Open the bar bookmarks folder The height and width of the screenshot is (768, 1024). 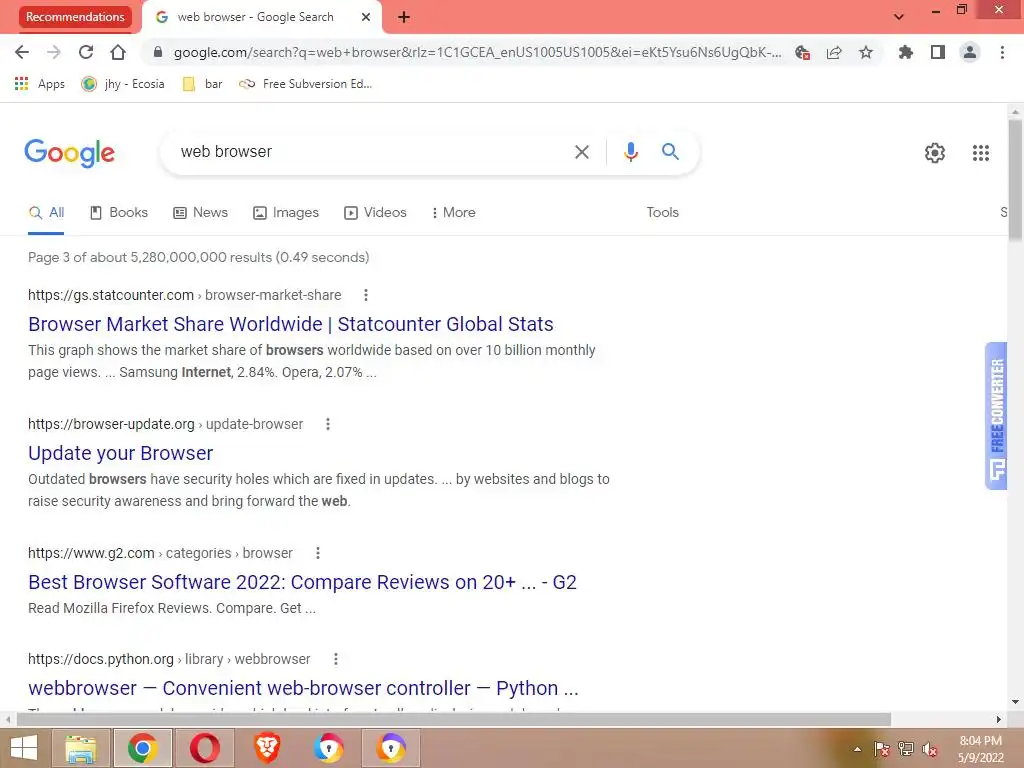click(202, 84)
